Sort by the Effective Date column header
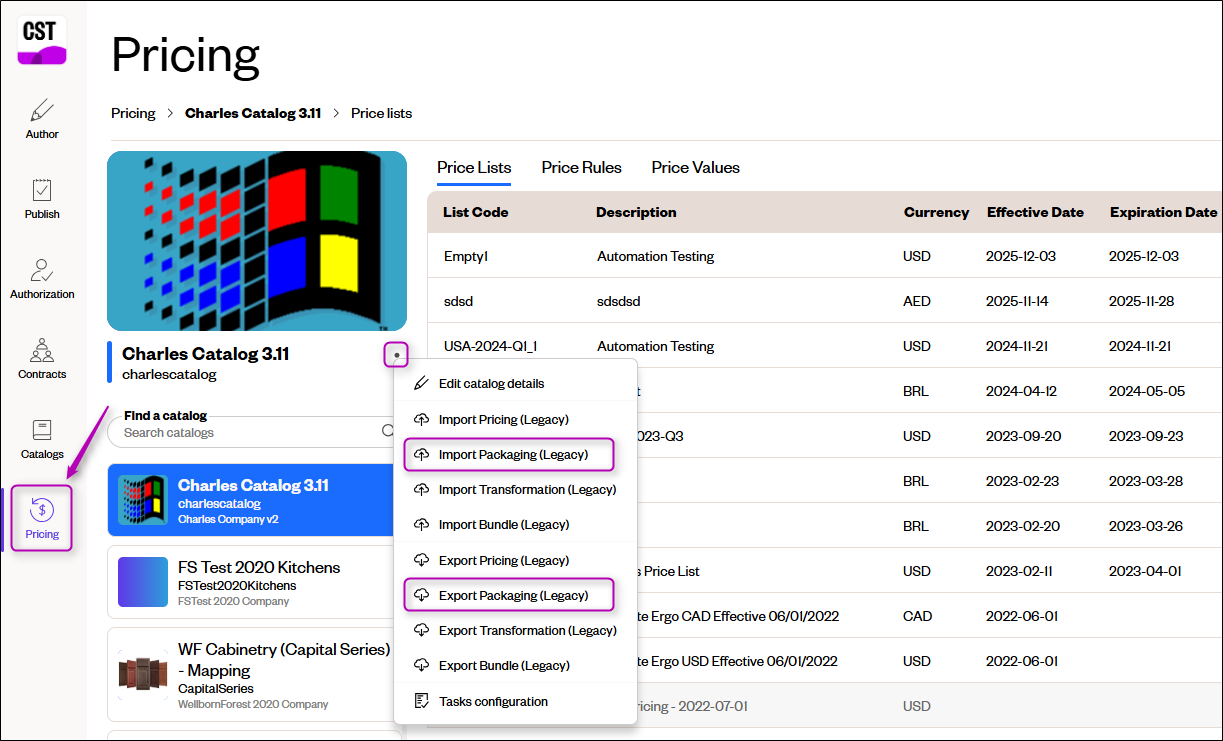Viewport: 1223px width, 741px height. [1035, 212]
